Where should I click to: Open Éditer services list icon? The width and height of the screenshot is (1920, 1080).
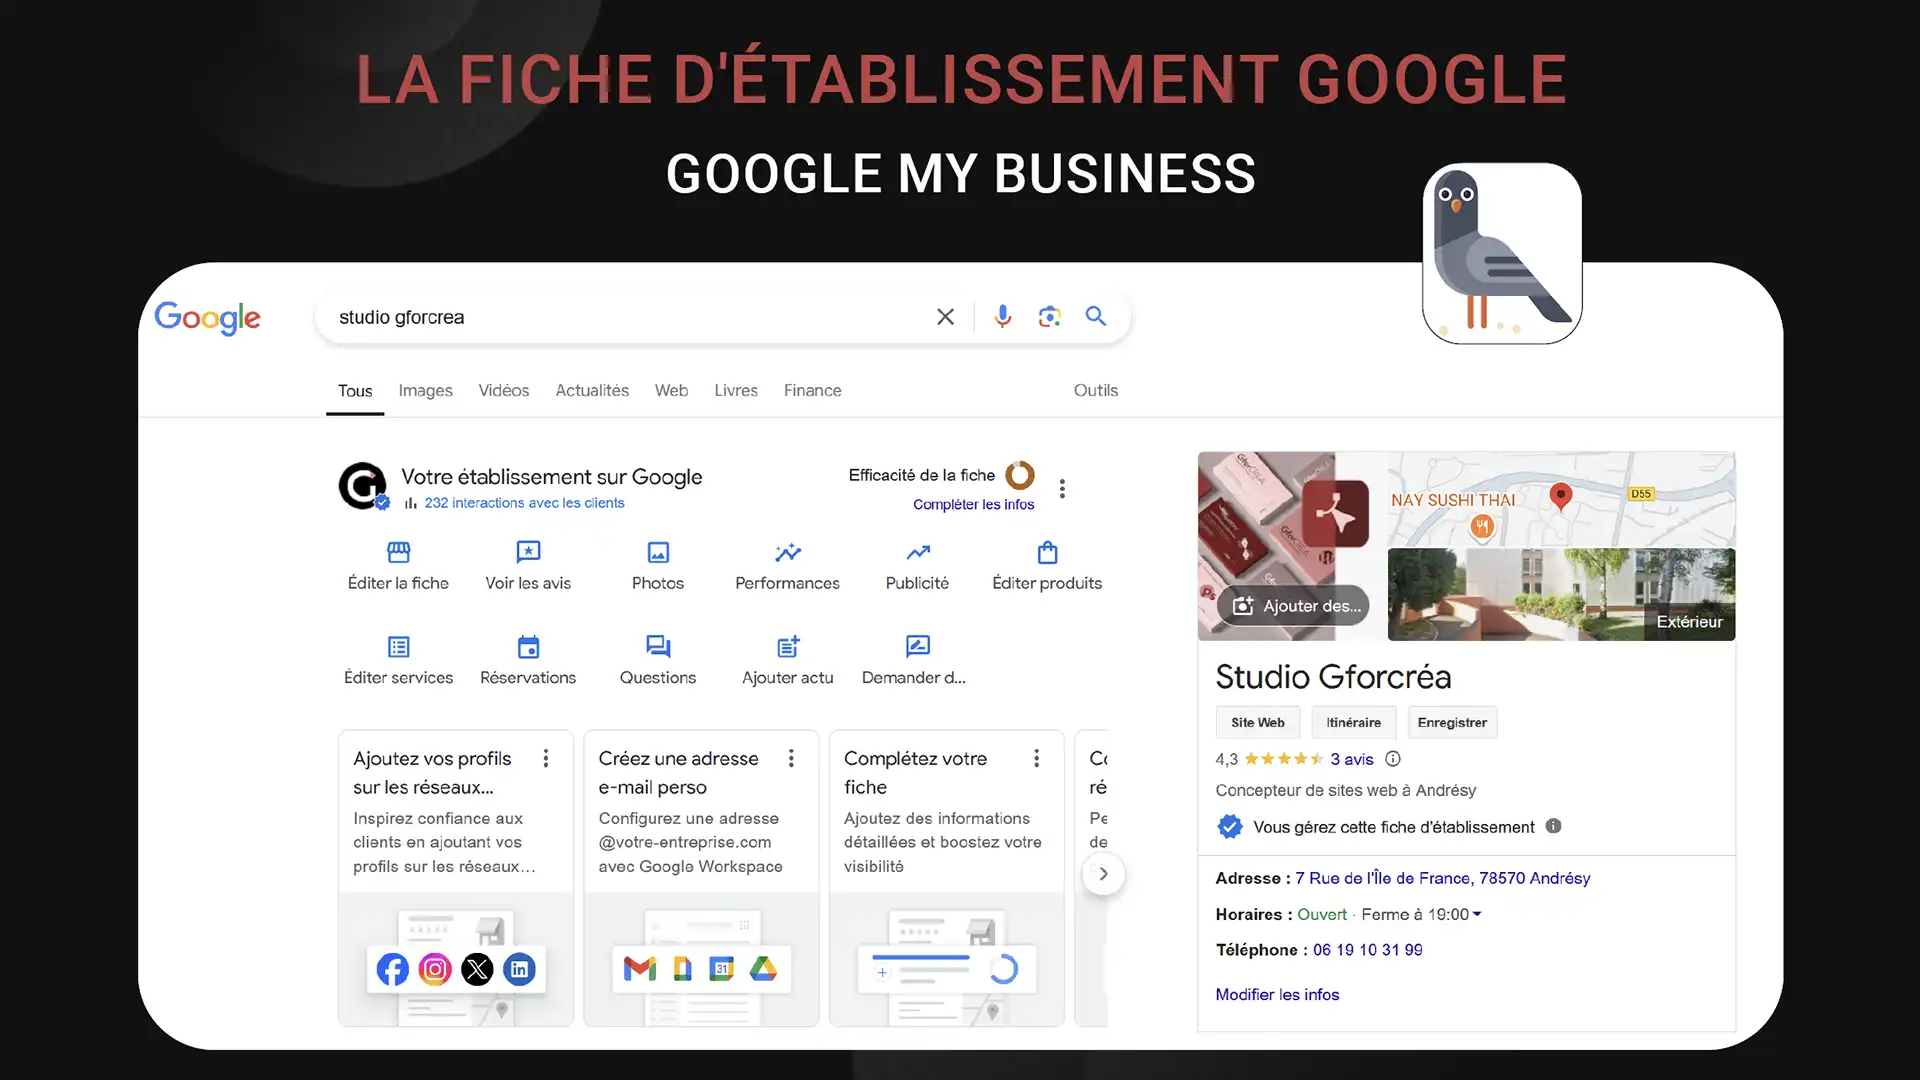click(398, 647)
